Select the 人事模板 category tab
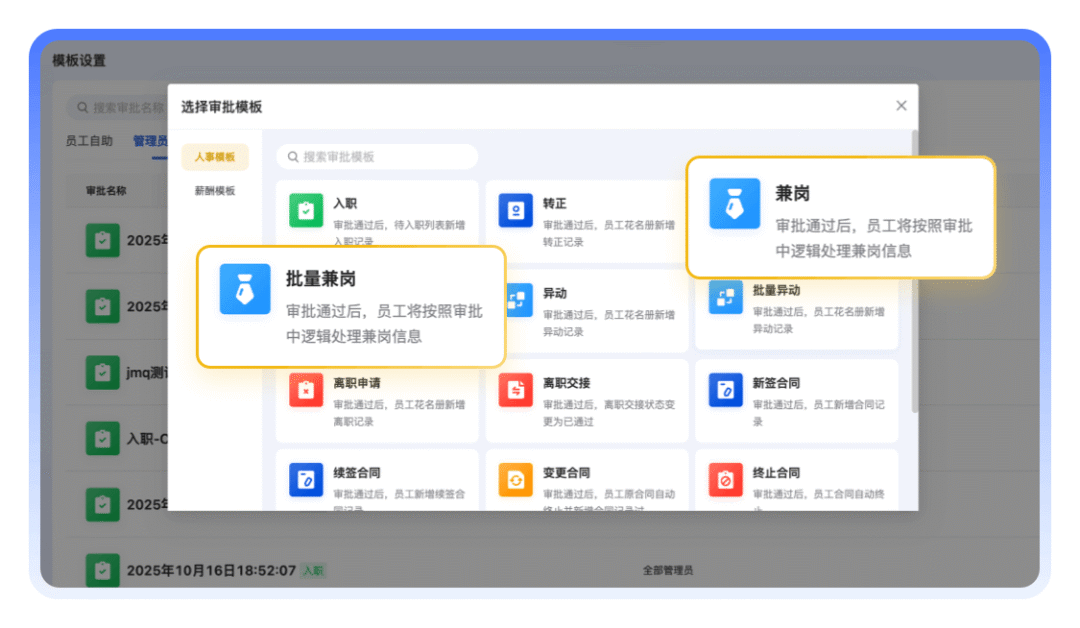The width and height of the screenshot is (1080, 628). [x=215, y=157]
